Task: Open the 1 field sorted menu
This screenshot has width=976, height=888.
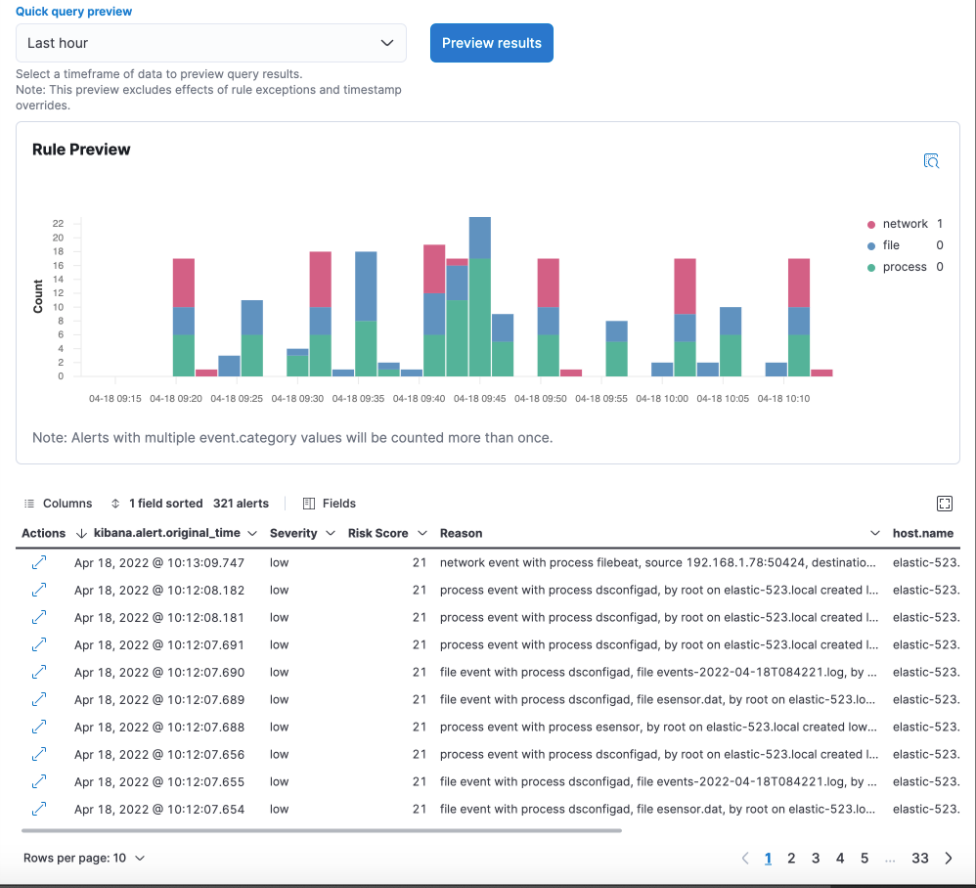Action: click(156, 503)
